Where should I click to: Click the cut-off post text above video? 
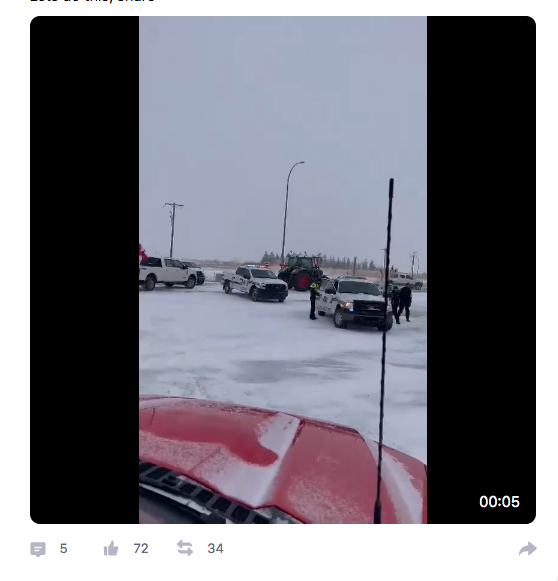coord(92,1)
